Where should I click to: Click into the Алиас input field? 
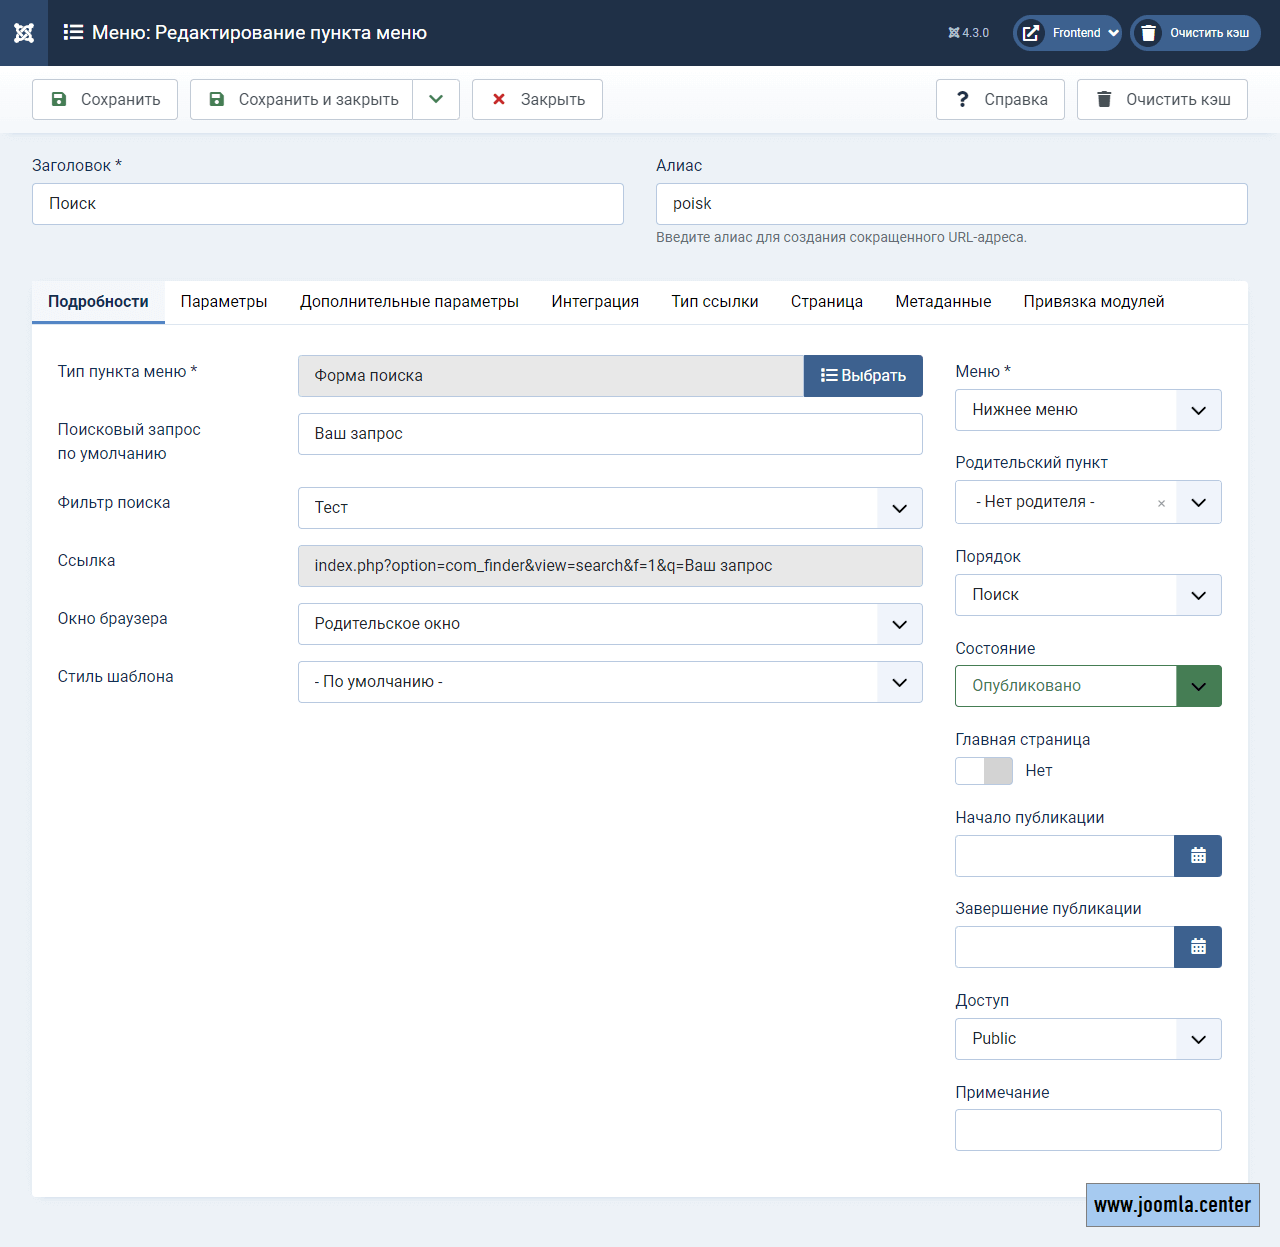951,204
